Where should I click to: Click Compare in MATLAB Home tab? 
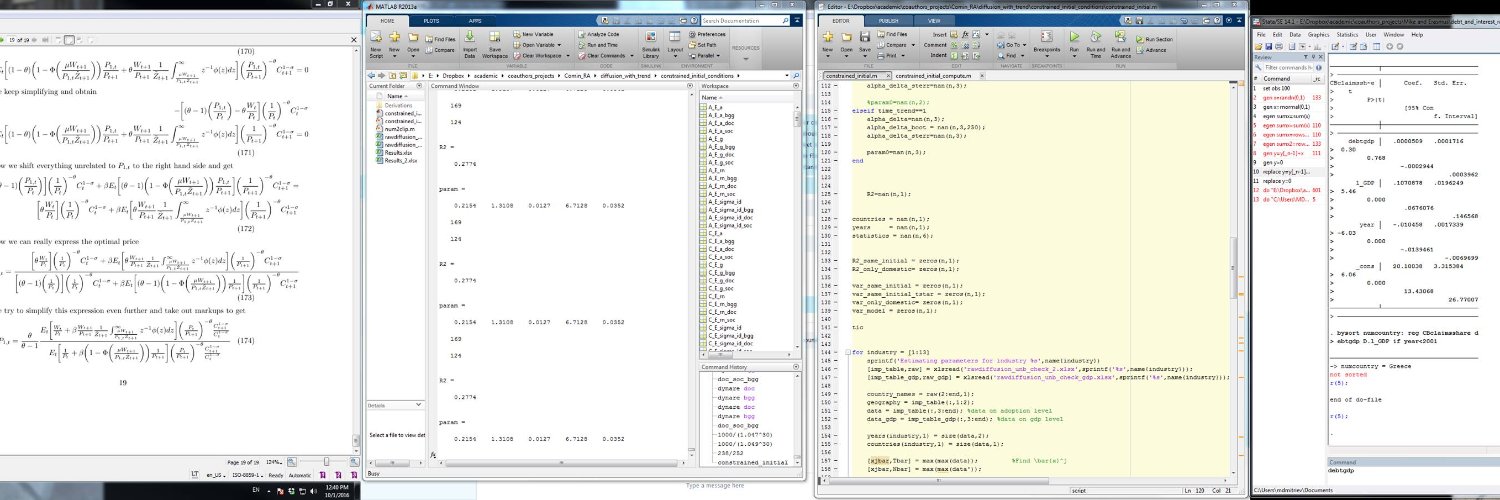(x=440, y=48)
